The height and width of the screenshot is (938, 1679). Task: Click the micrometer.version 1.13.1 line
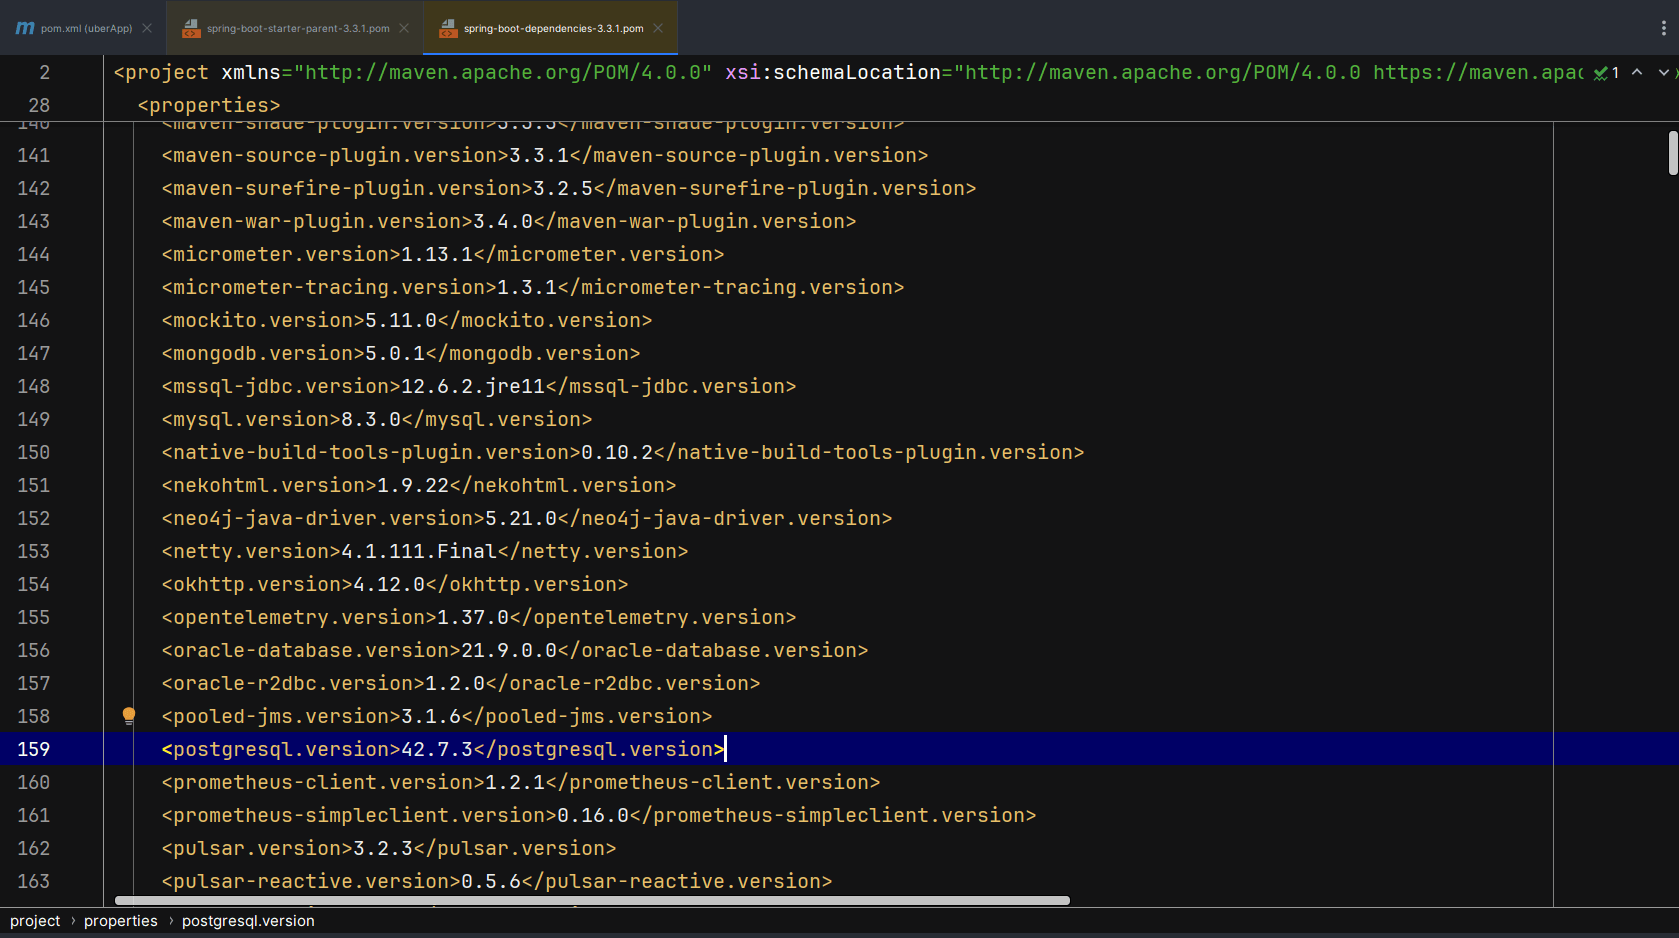443,254
